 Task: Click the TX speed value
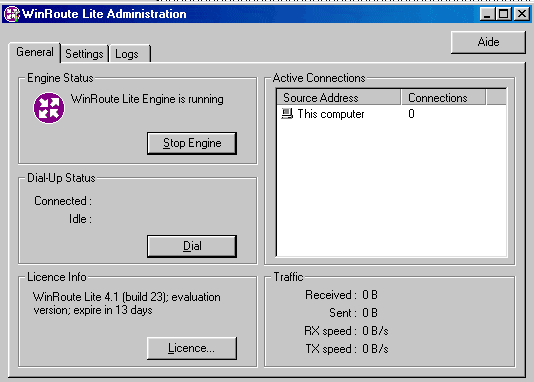pyautogui.click(x=375, y=349)
